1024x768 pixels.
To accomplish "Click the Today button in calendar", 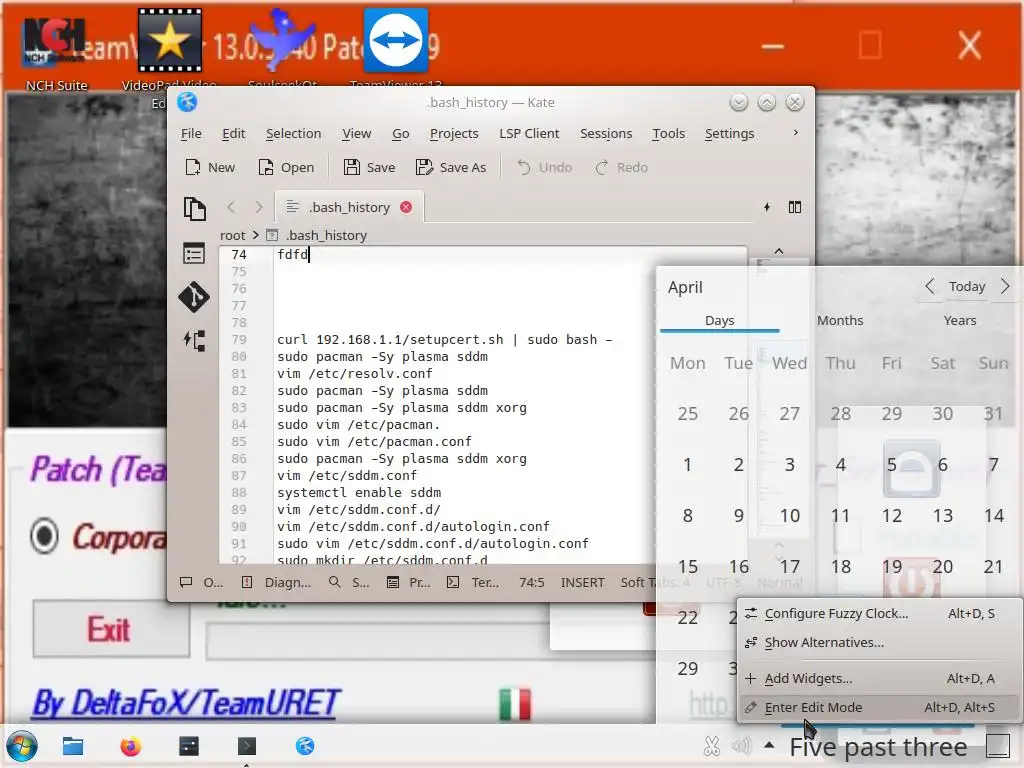I will click(967, 286).
